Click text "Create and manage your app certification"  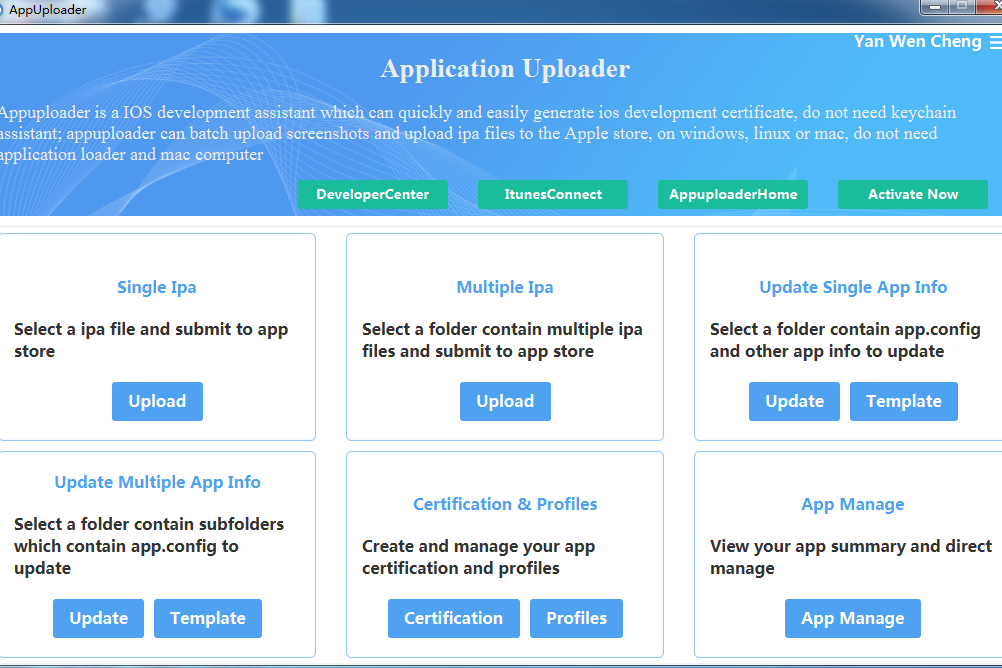coord(479,557)
